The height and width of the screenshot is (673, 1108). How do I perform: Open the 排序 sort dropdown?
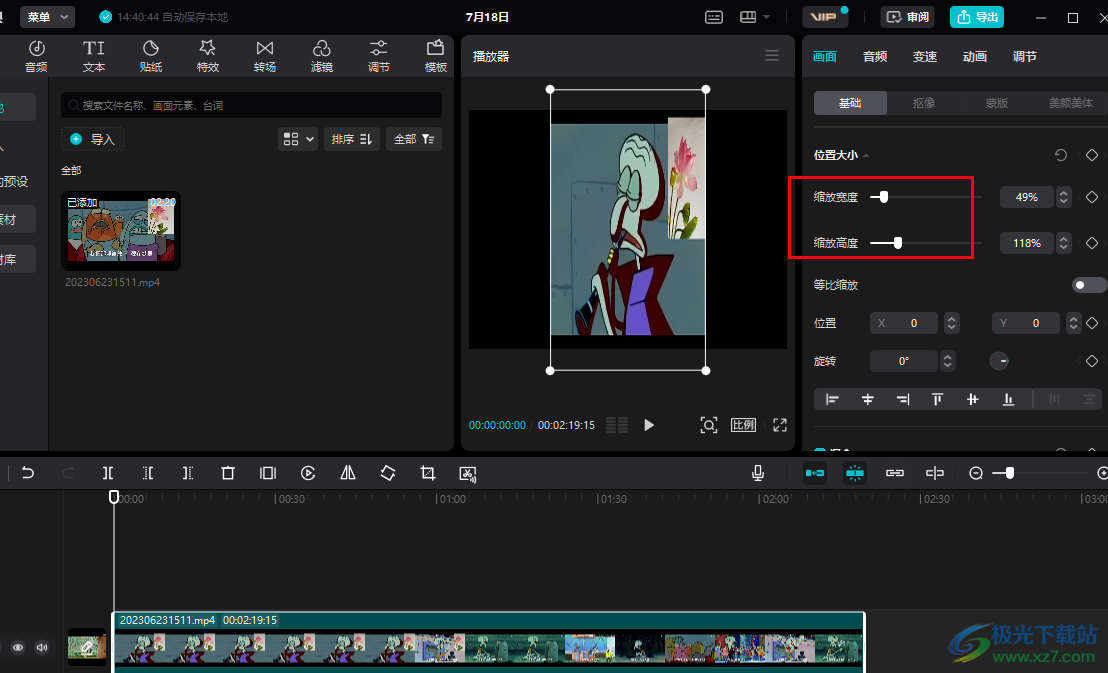pyautogui.click(x=351, y=139)
